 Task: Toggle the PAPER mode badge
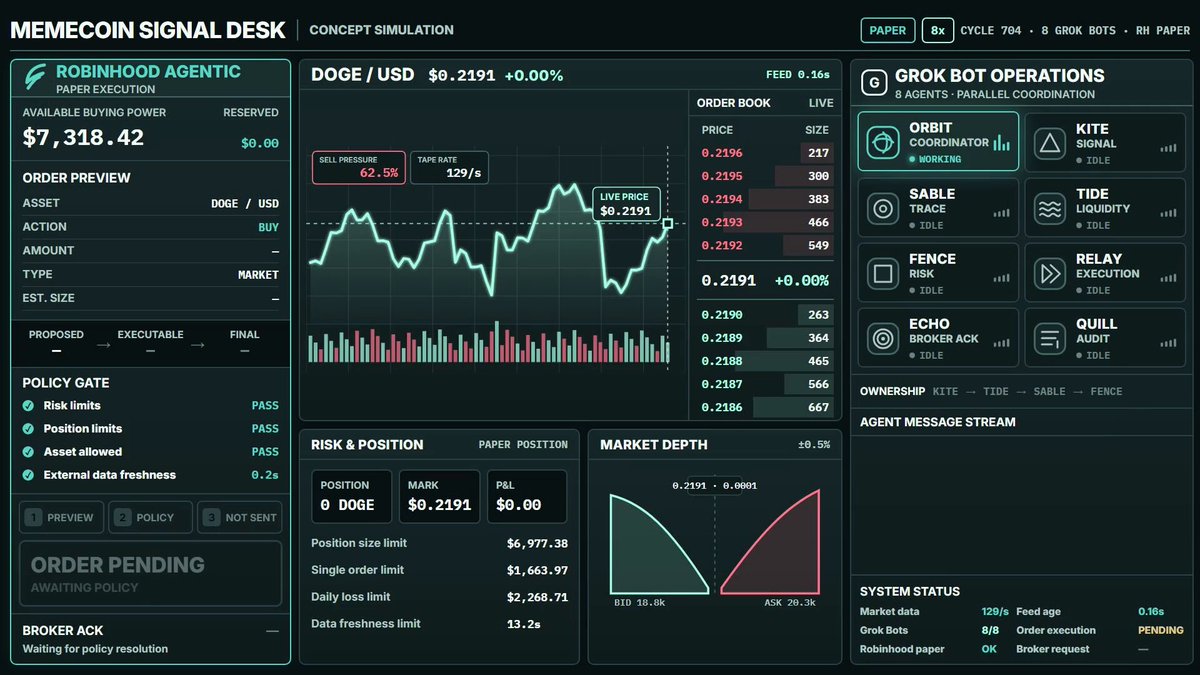(x=887, y=30)
